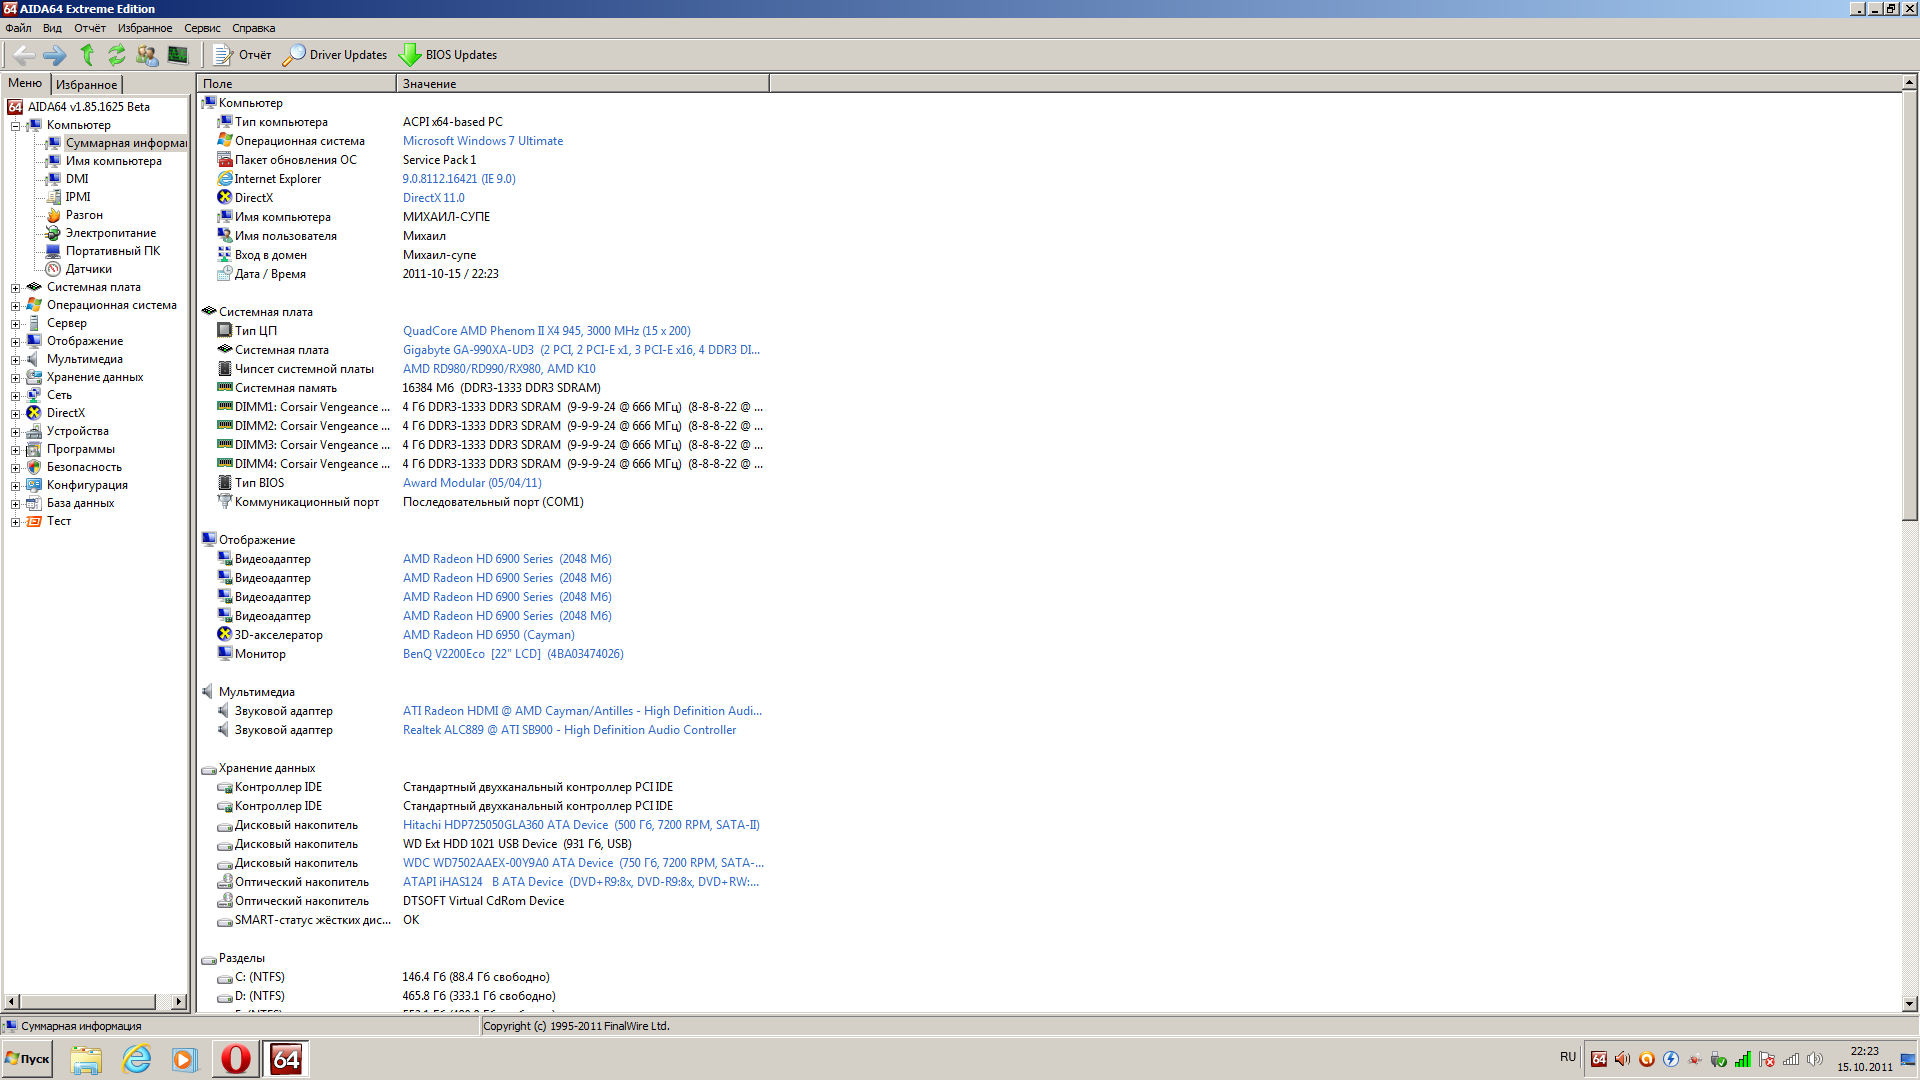Open the AMD Radeon HD 6950 (Cayman) link
The image size is (1920, 1080).
tap(489, 635)
